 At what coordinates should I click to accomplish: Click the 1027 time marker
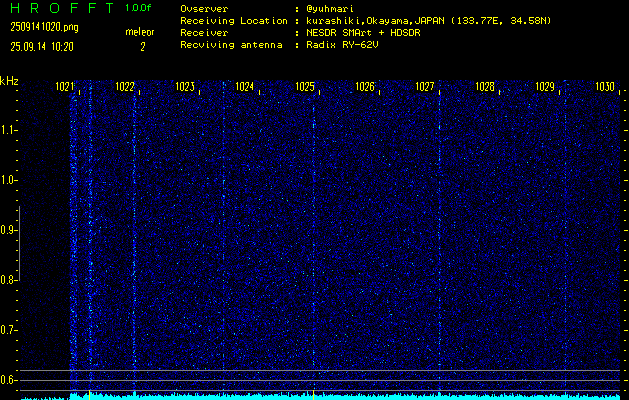424,87
